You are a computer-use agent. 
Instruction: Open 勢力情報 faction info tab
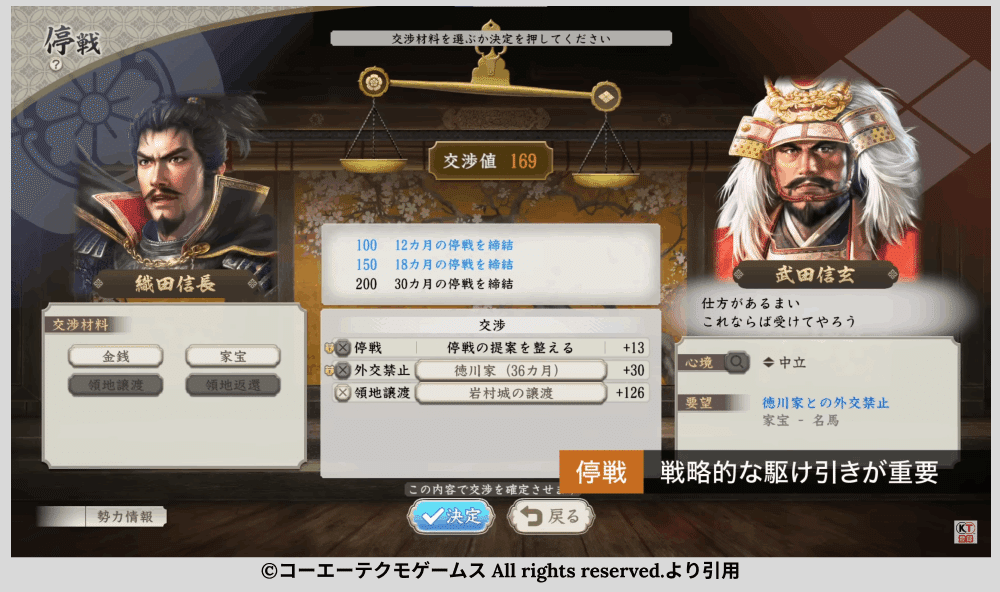pos(125,516)
